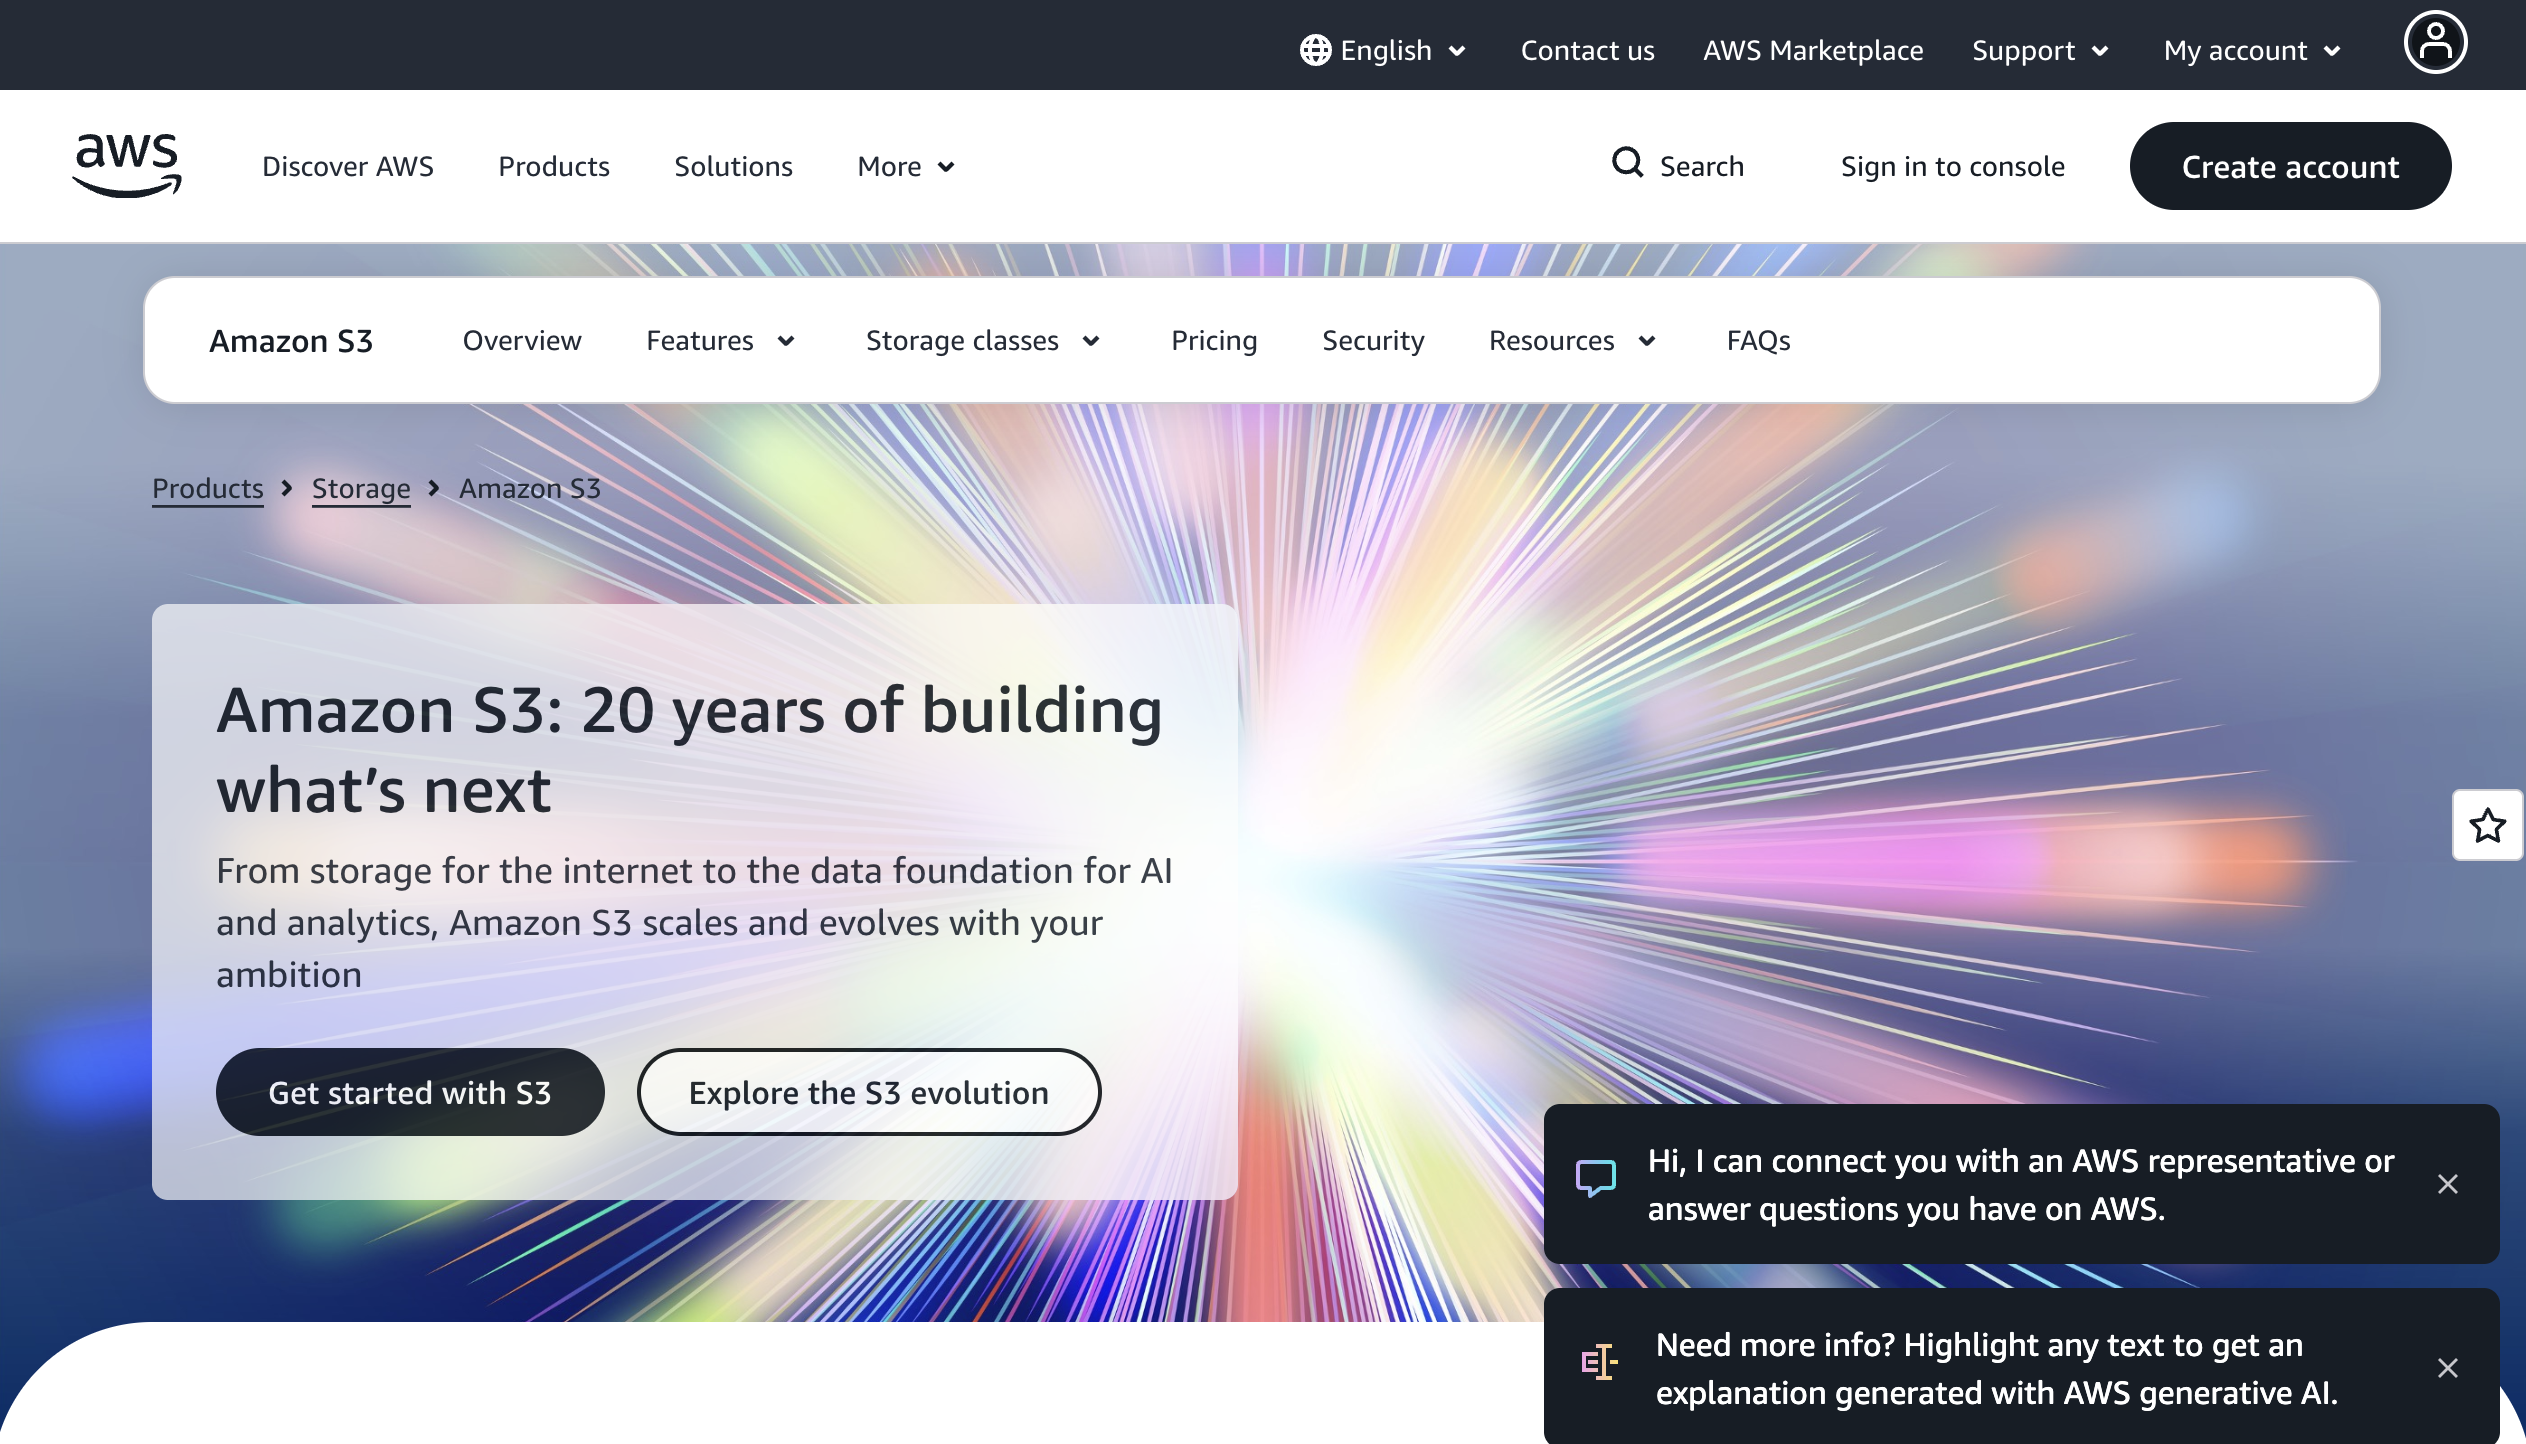Open the Resources dropdown
The width and height of the screenshot is (2526, 1444).
1571,340
